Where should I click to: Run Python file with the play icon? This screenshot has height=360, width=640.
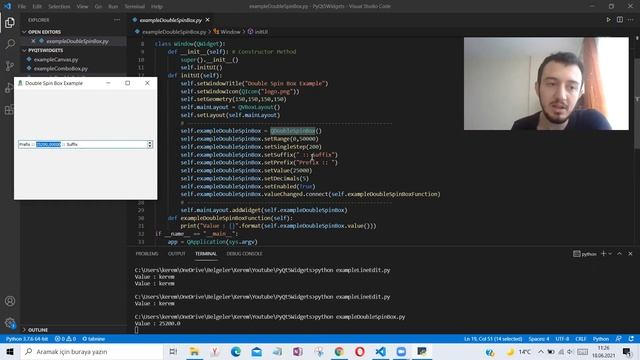click(608, 20)
